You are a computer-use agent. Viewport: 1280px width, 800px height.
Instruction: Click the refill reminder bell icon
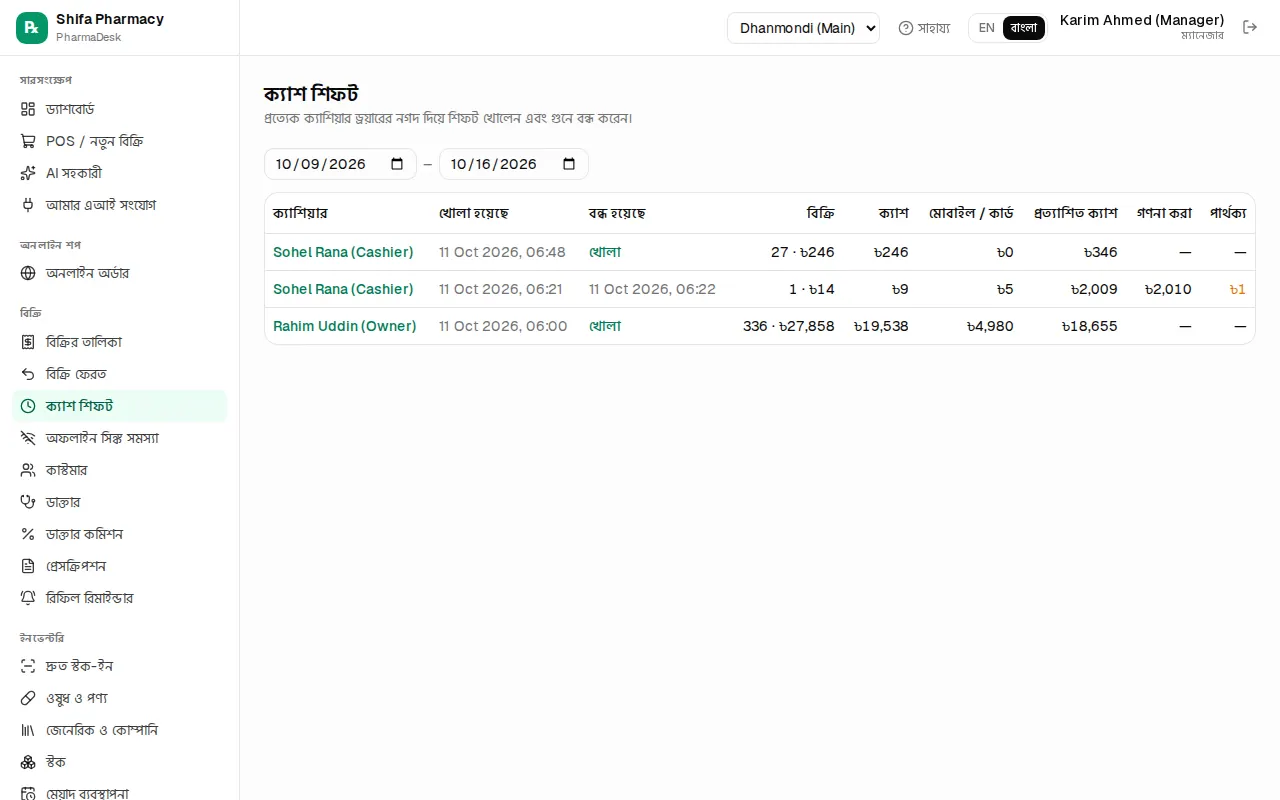coord(28,598)
